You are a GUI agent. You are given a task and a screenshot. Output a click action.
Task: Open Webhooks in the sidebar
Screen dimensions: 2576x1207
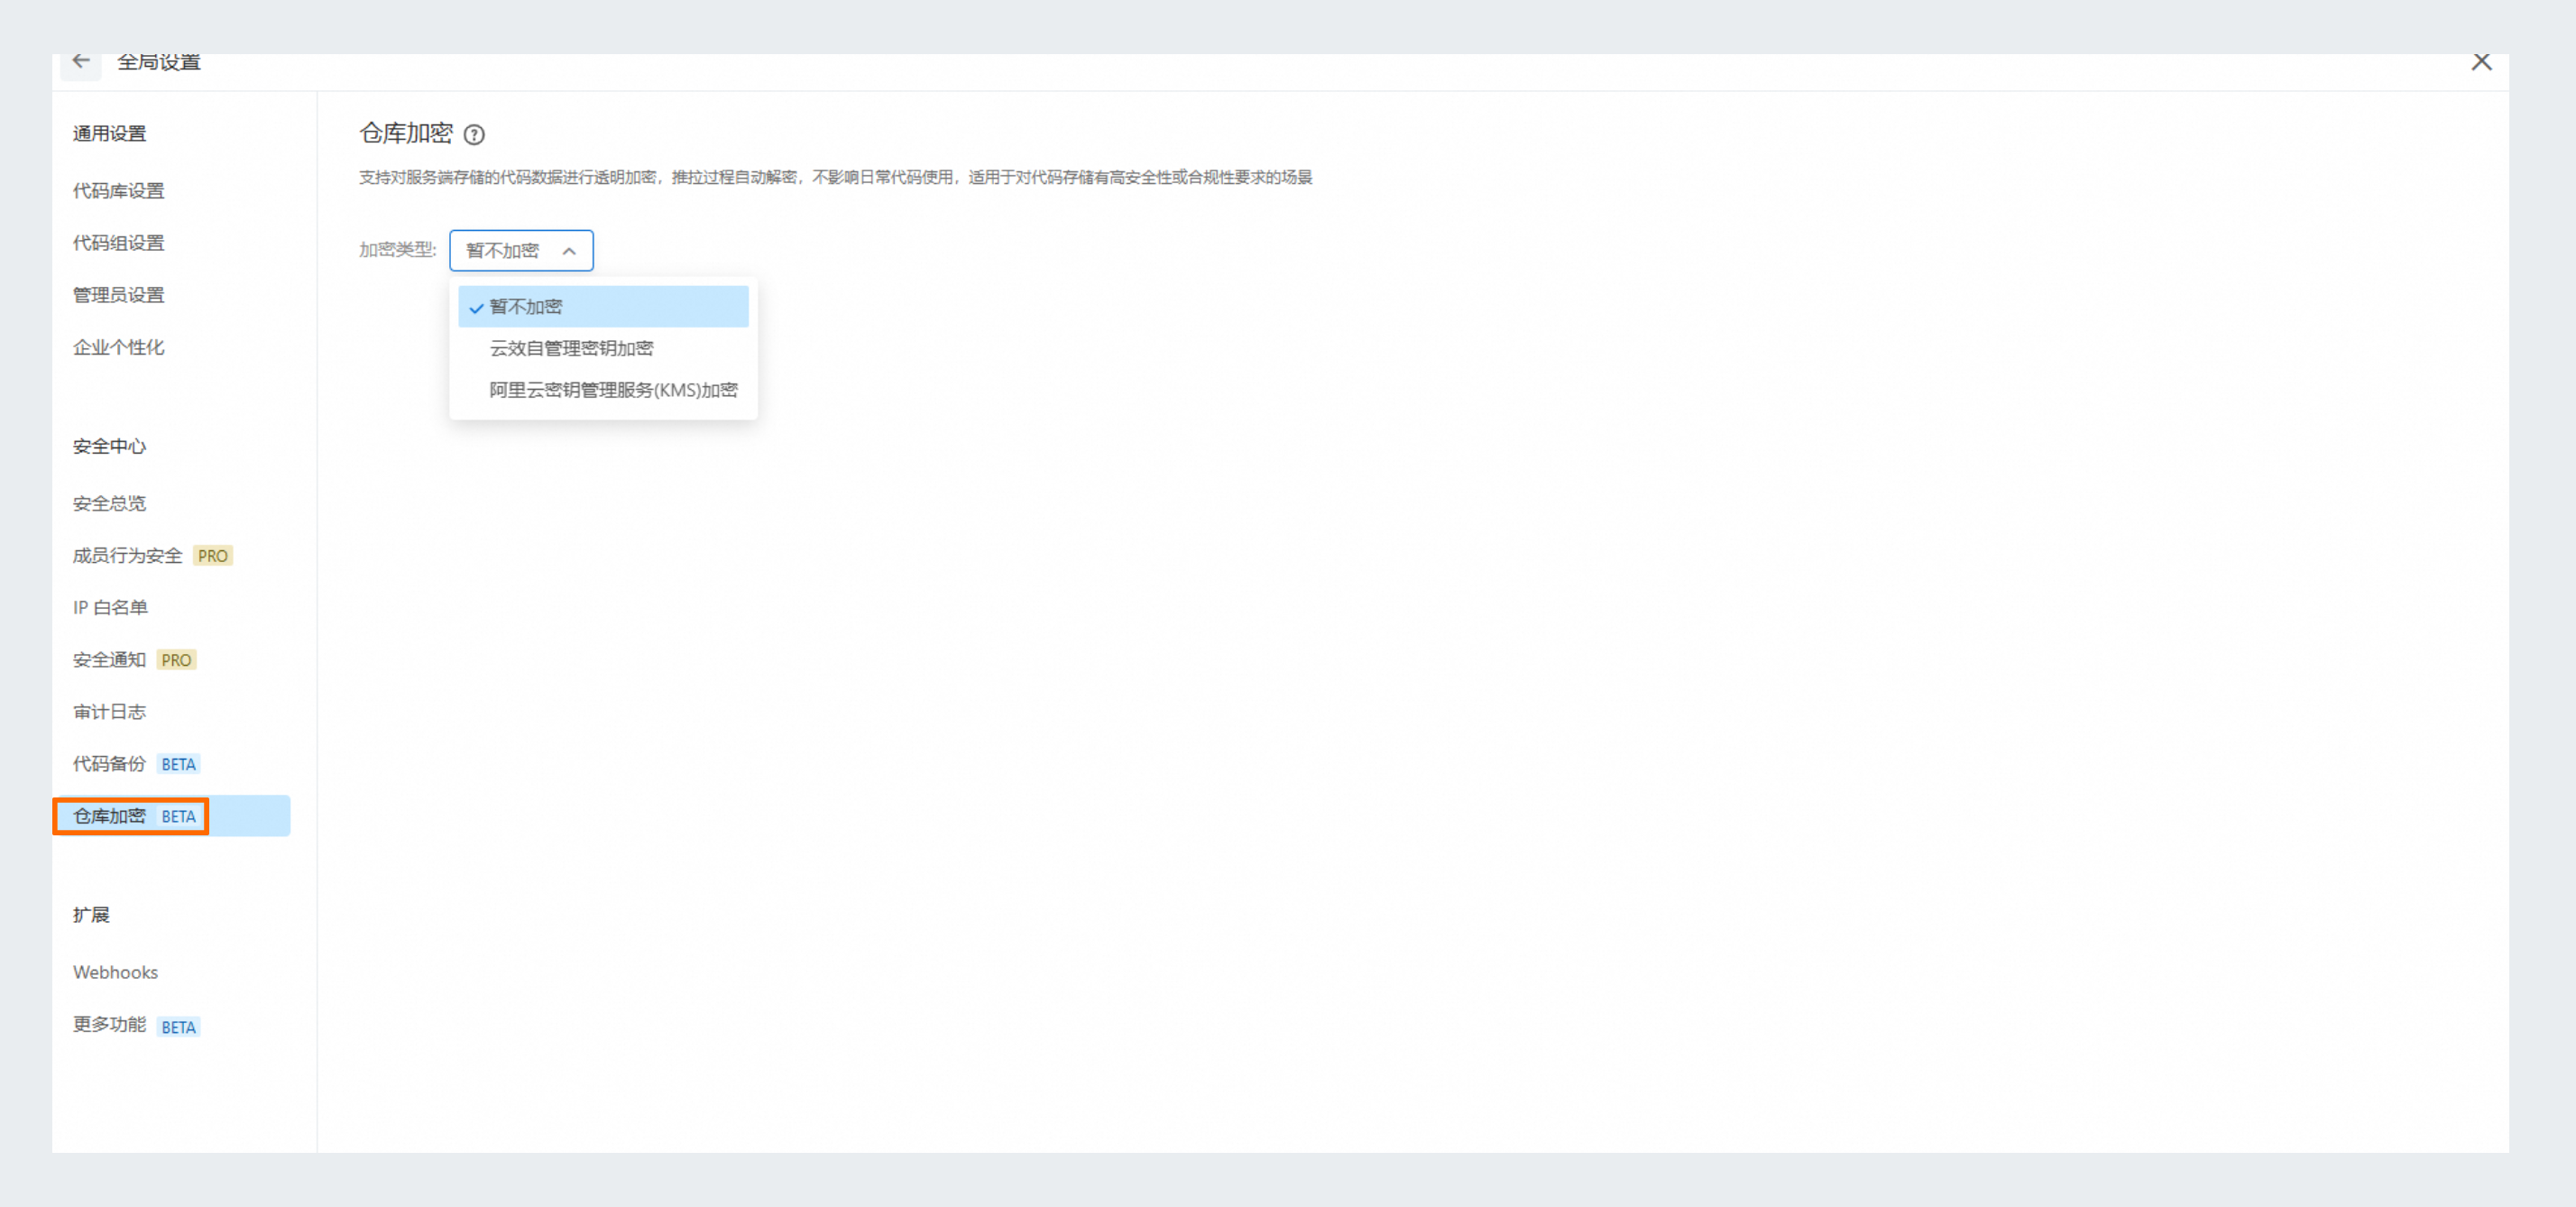click(116, 972)
